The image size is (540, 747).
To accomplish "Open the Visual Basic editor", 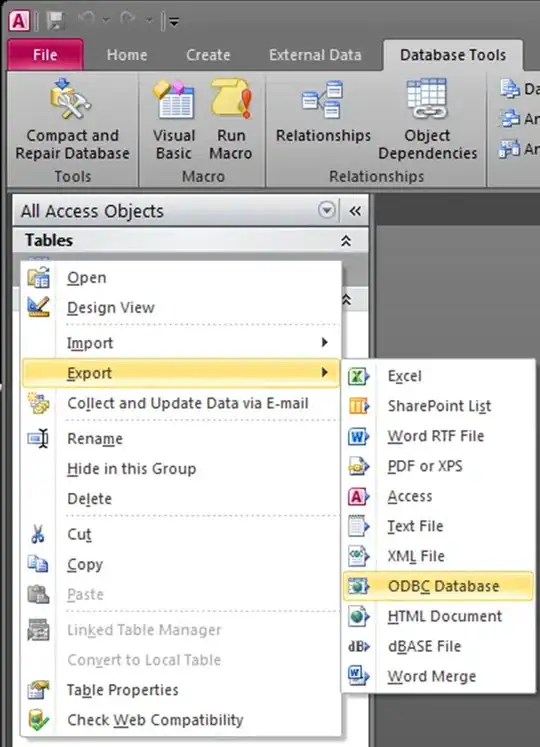I will (174, 119).
